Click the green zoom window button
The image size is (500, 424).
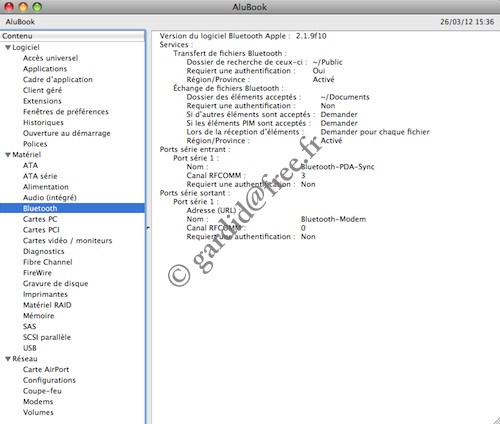pos(37,7)
